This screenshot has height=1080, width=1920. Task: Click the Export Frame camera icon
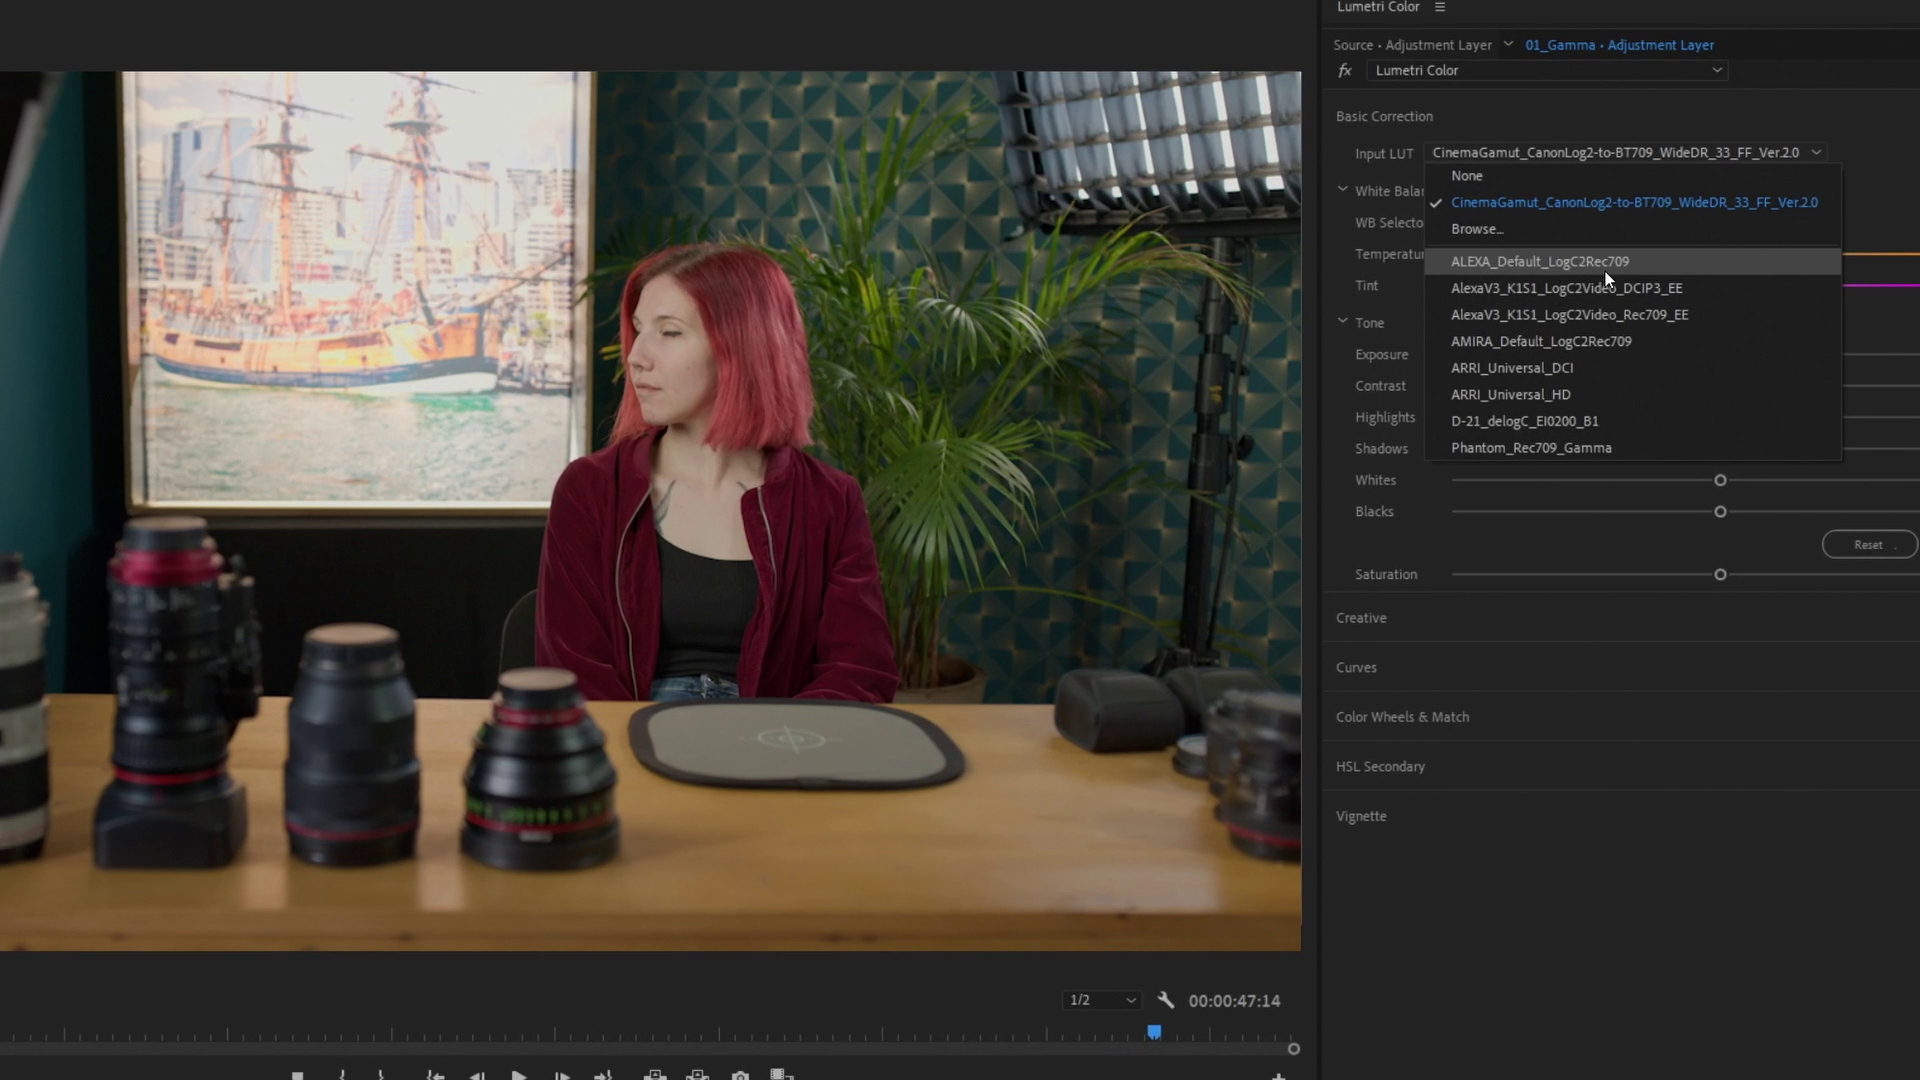(740, 1075)
